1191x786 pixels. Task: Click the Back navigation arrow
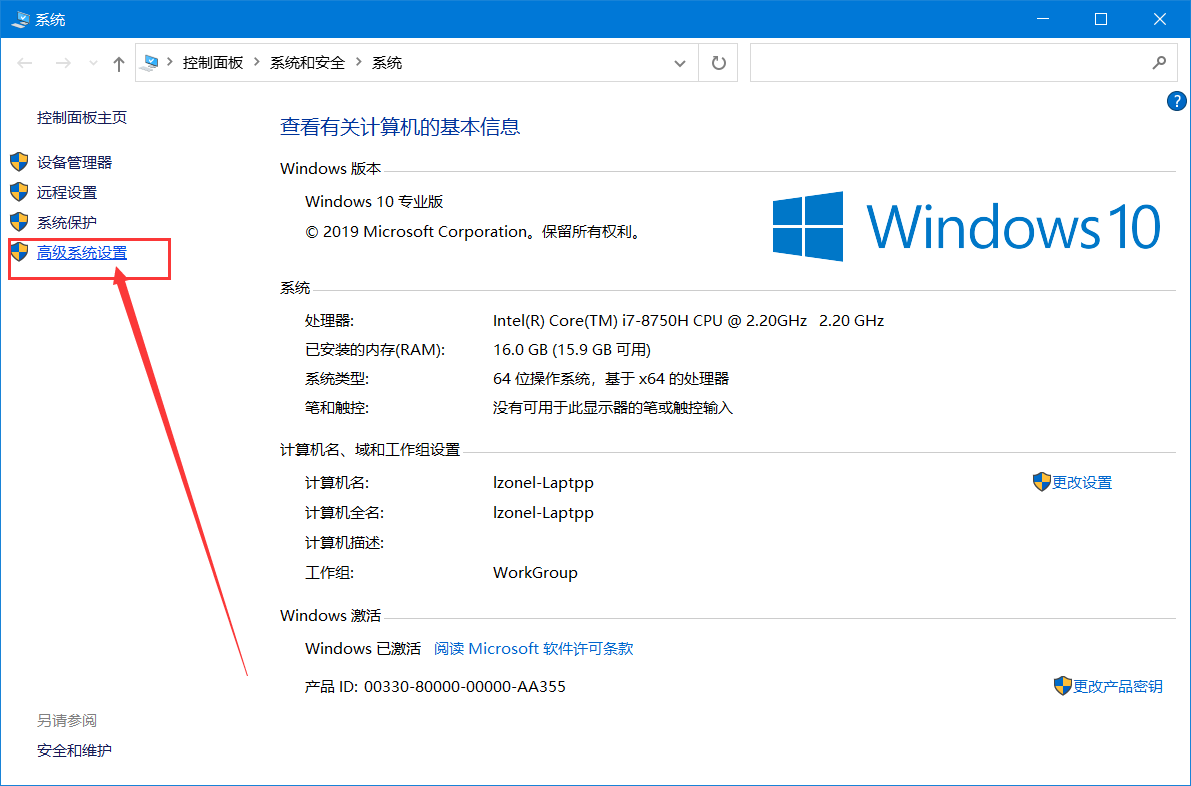click(x=25, y=63)
